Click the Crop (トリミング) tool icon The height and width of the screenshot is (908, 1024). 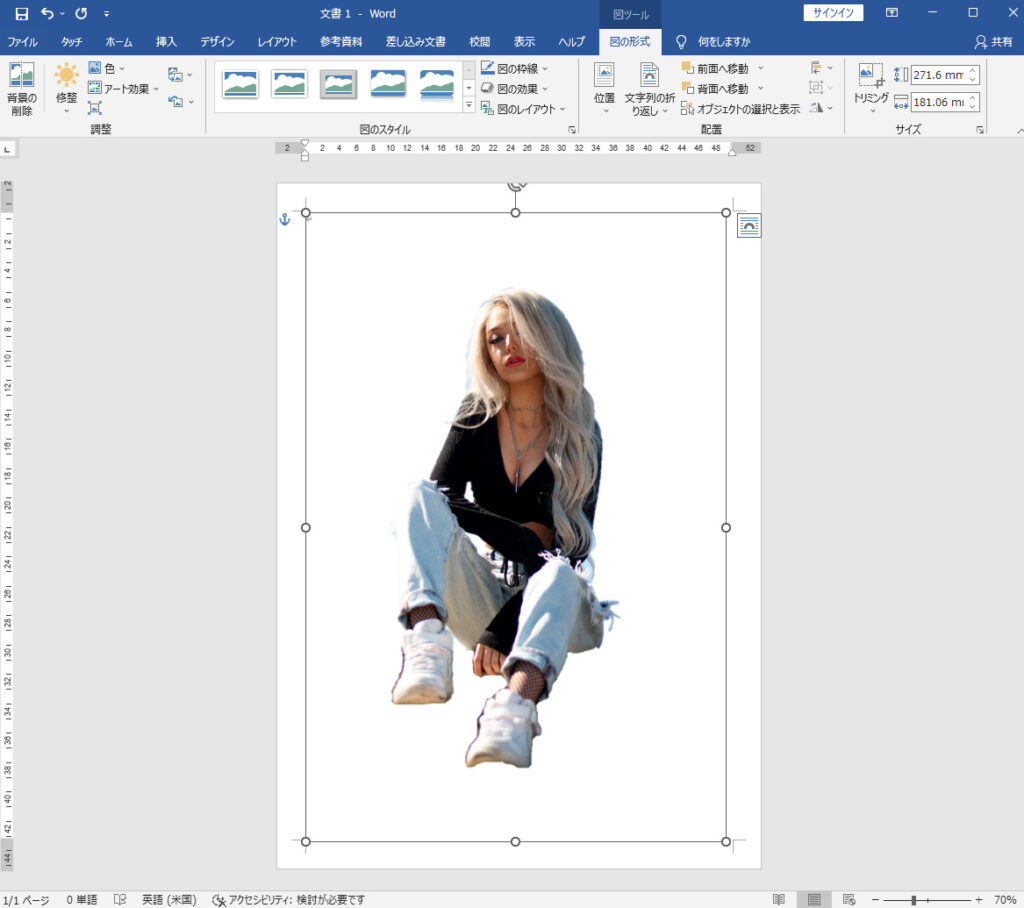click(x=870, y=76)
